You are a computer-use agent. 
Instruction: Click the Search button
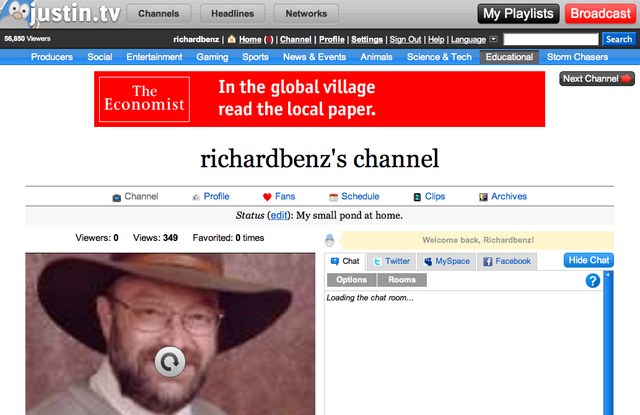619,39
